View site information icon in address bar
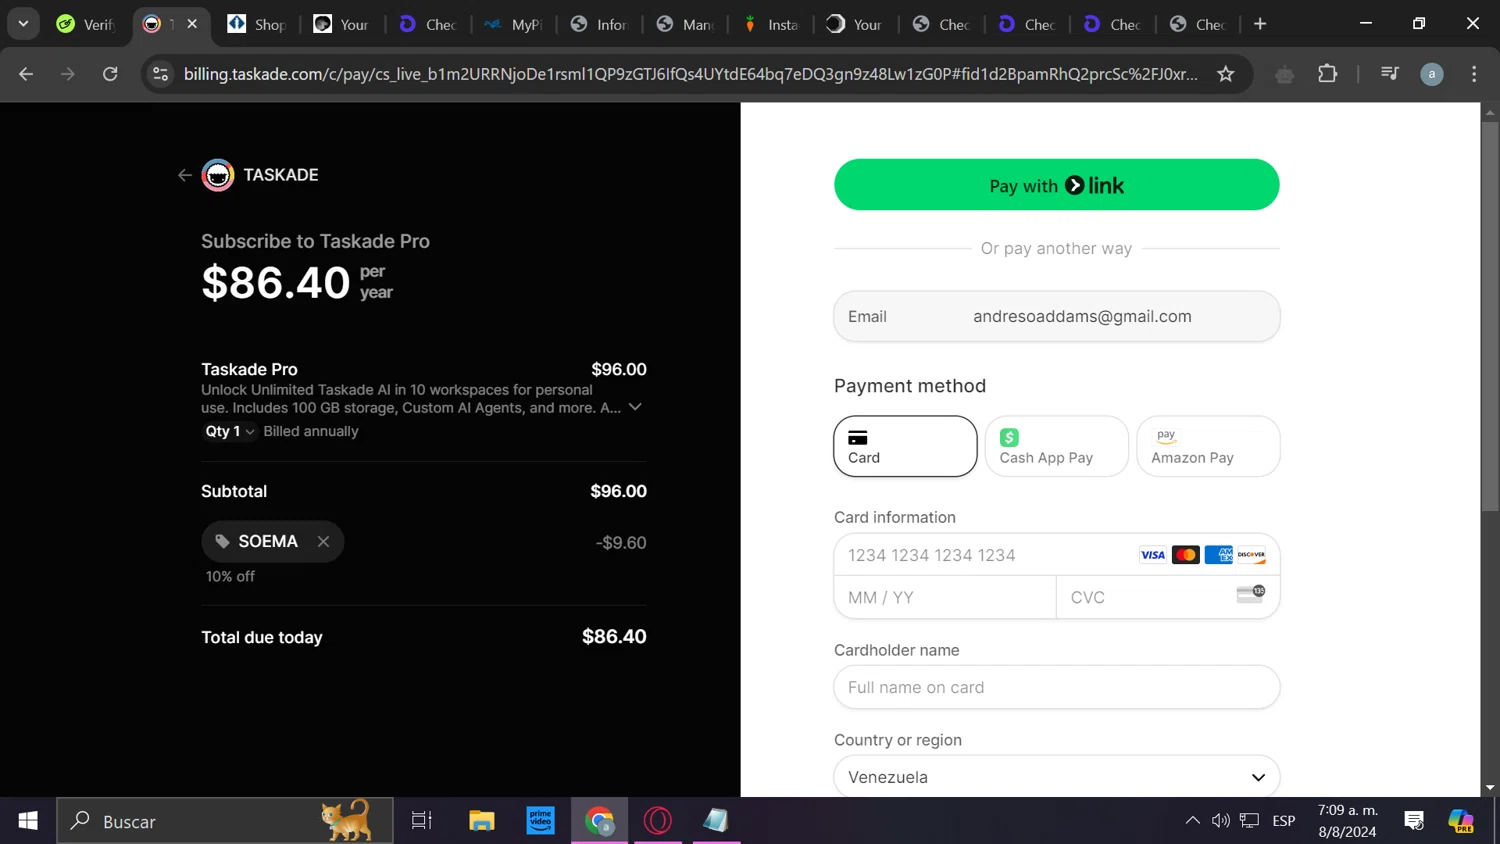This screenshot has width=1500, height=844. click(160, 74)
